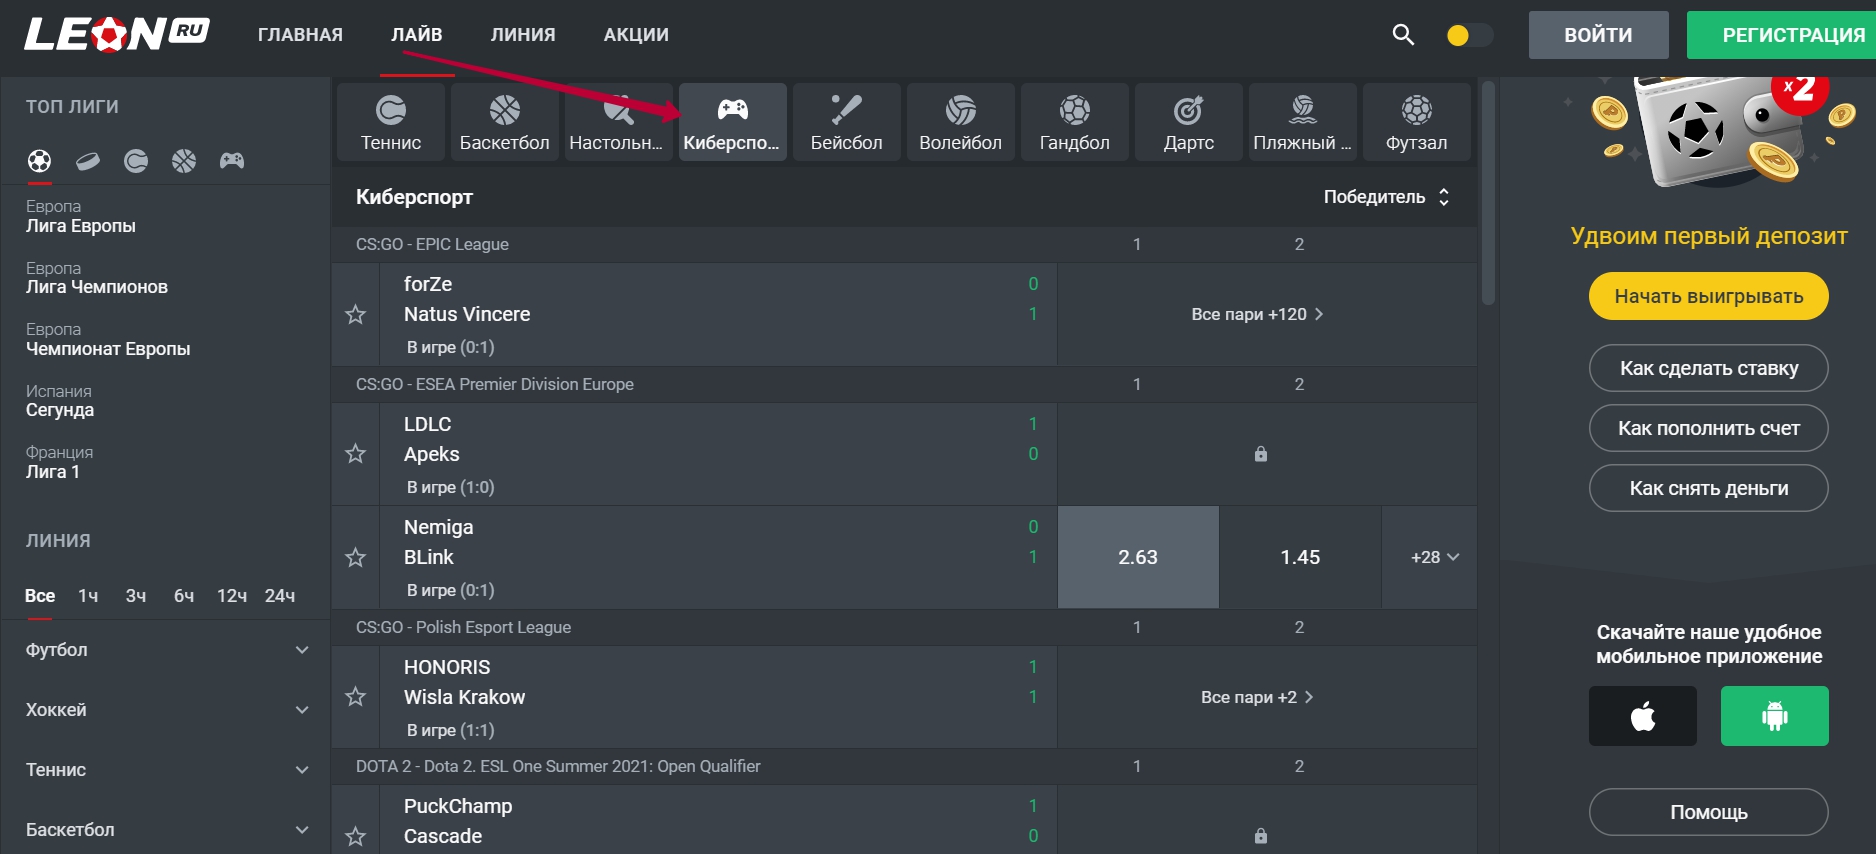Screen dimensions: 1876x854
Task: Choose the Baseball sport icon
Action: click(846, 122)
